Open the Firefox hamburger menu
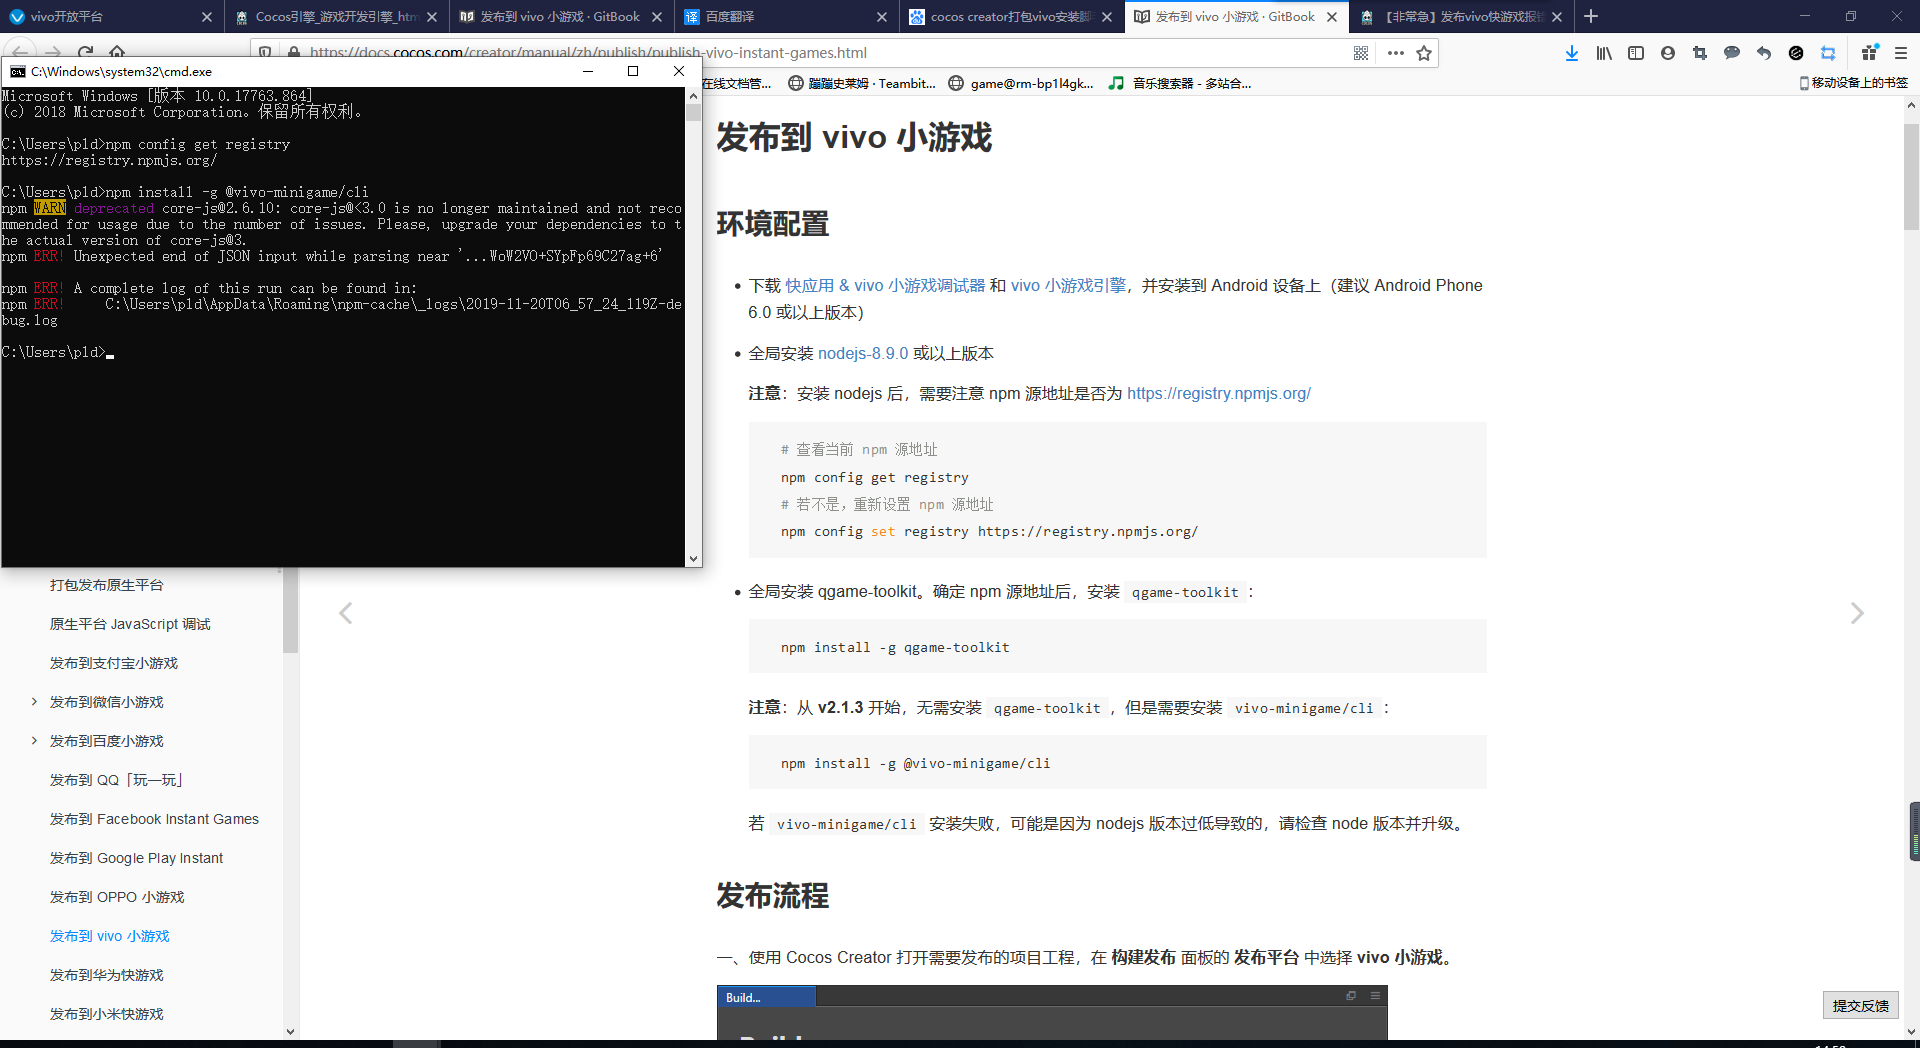The image size is (1920, 1048). click(x=1901, y=53)
